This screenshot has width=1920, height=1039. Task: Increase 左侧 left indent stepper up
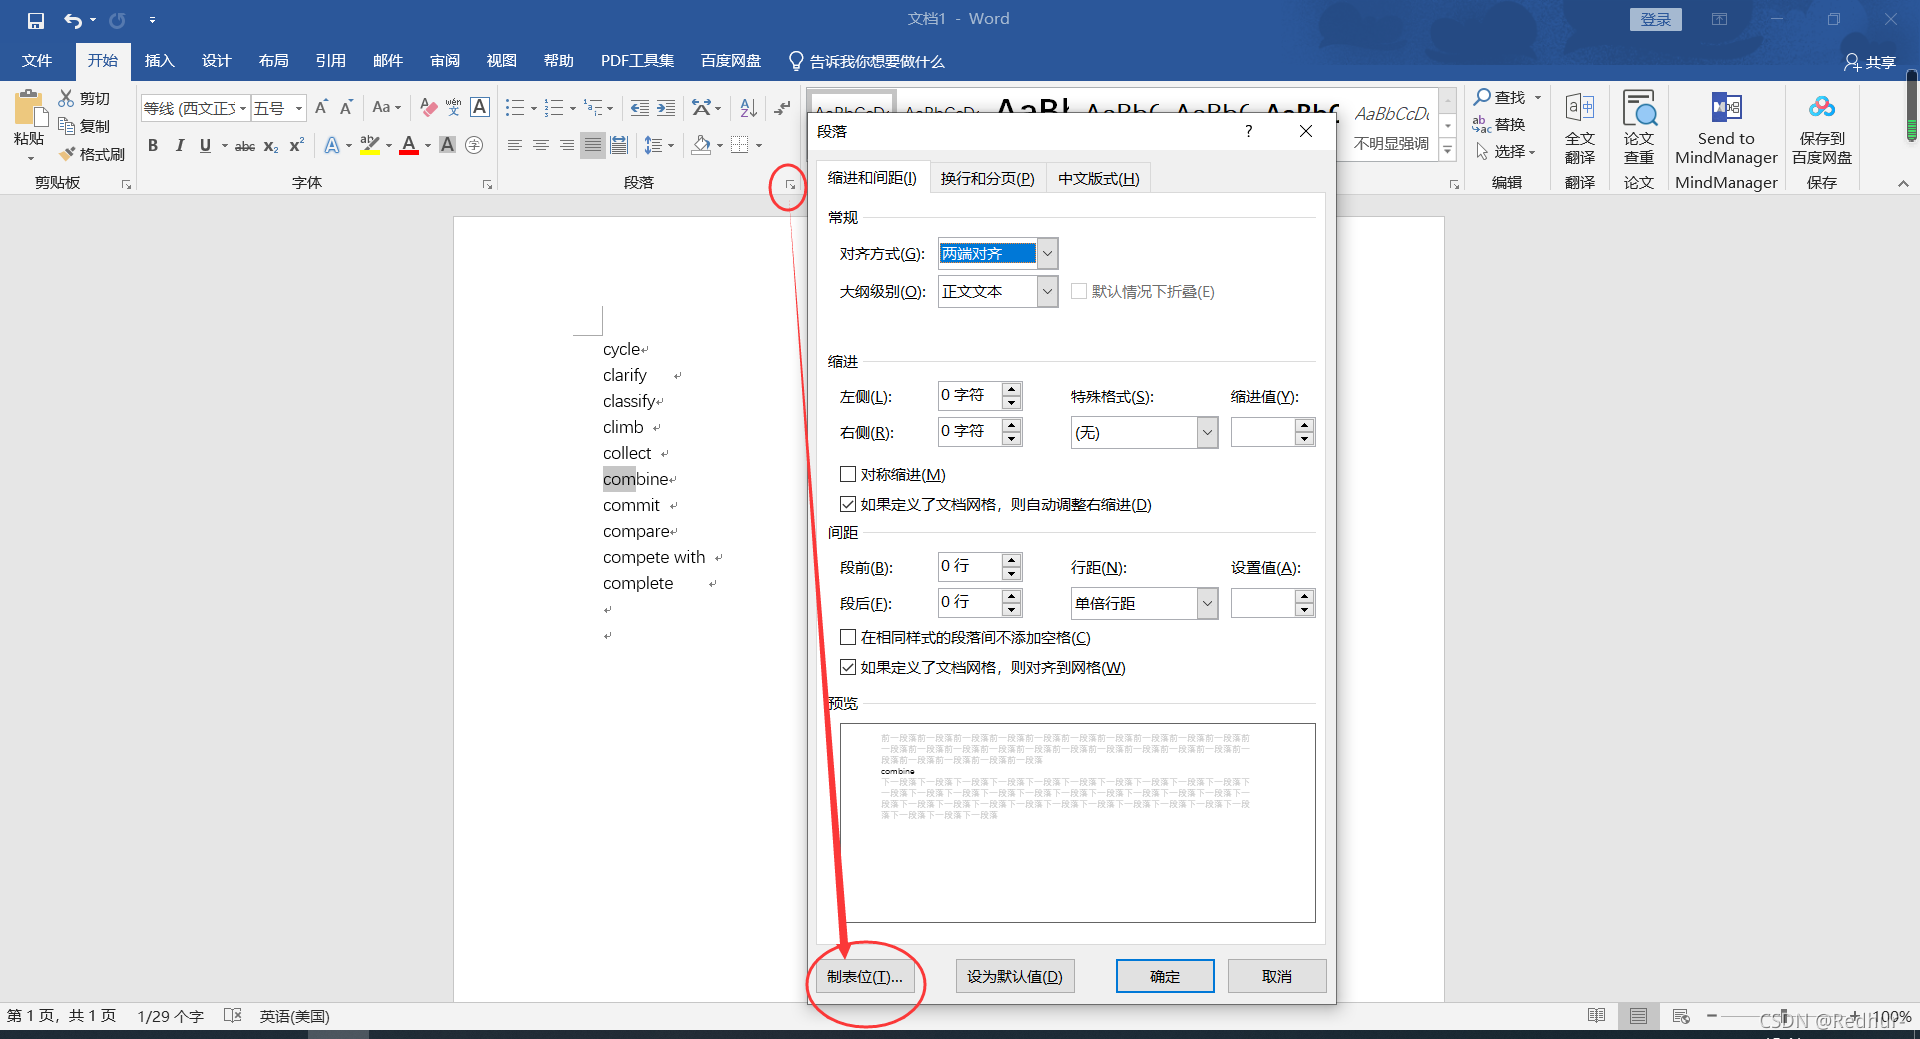(1012, 389)
